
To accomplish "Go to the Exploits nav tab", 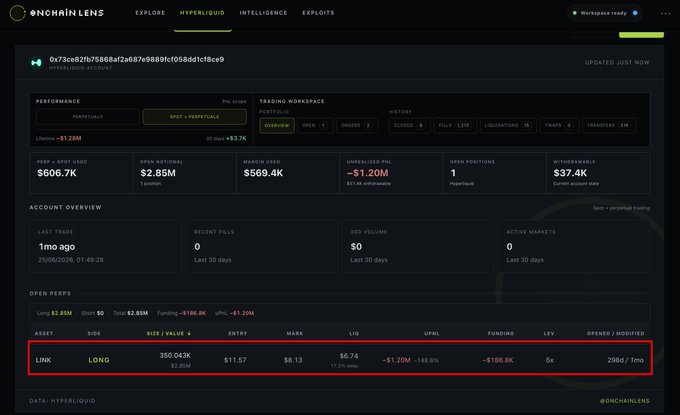I will pos(318,13).
